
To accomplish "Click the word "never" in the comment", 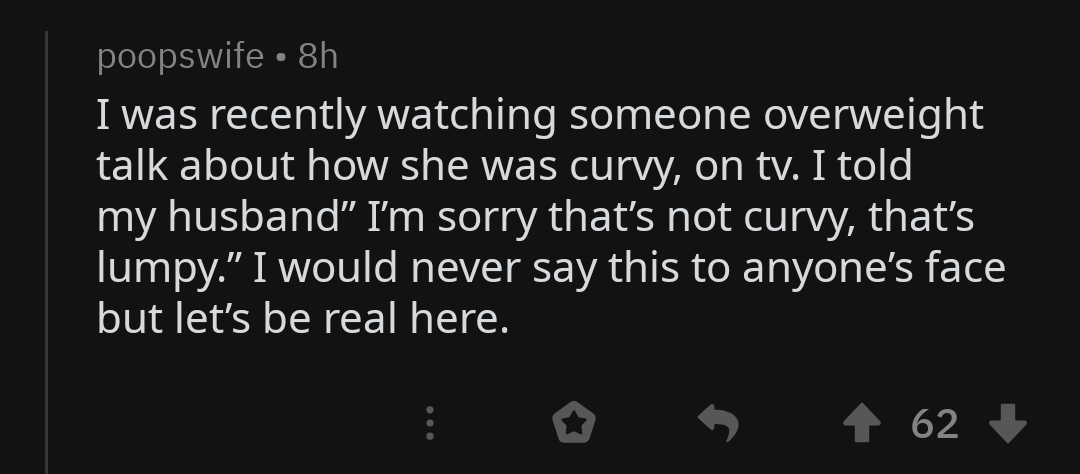I will click(x=476, y=268).
